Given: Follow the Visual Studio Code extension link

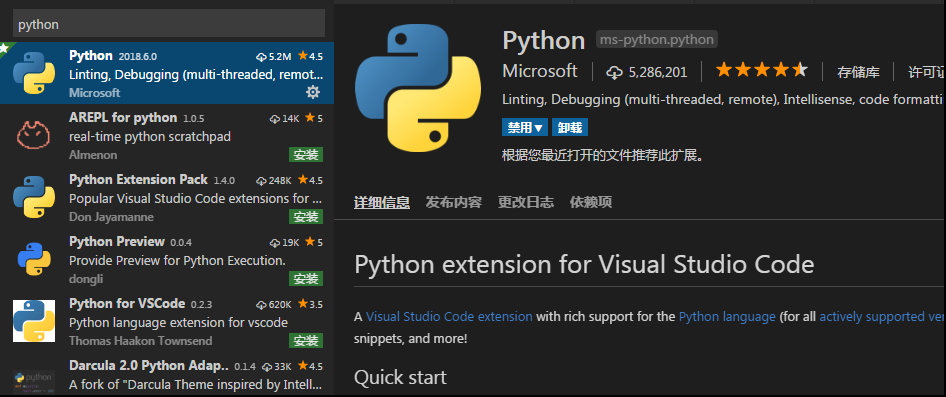Looking at the screenshot, I should click(449, 317).
